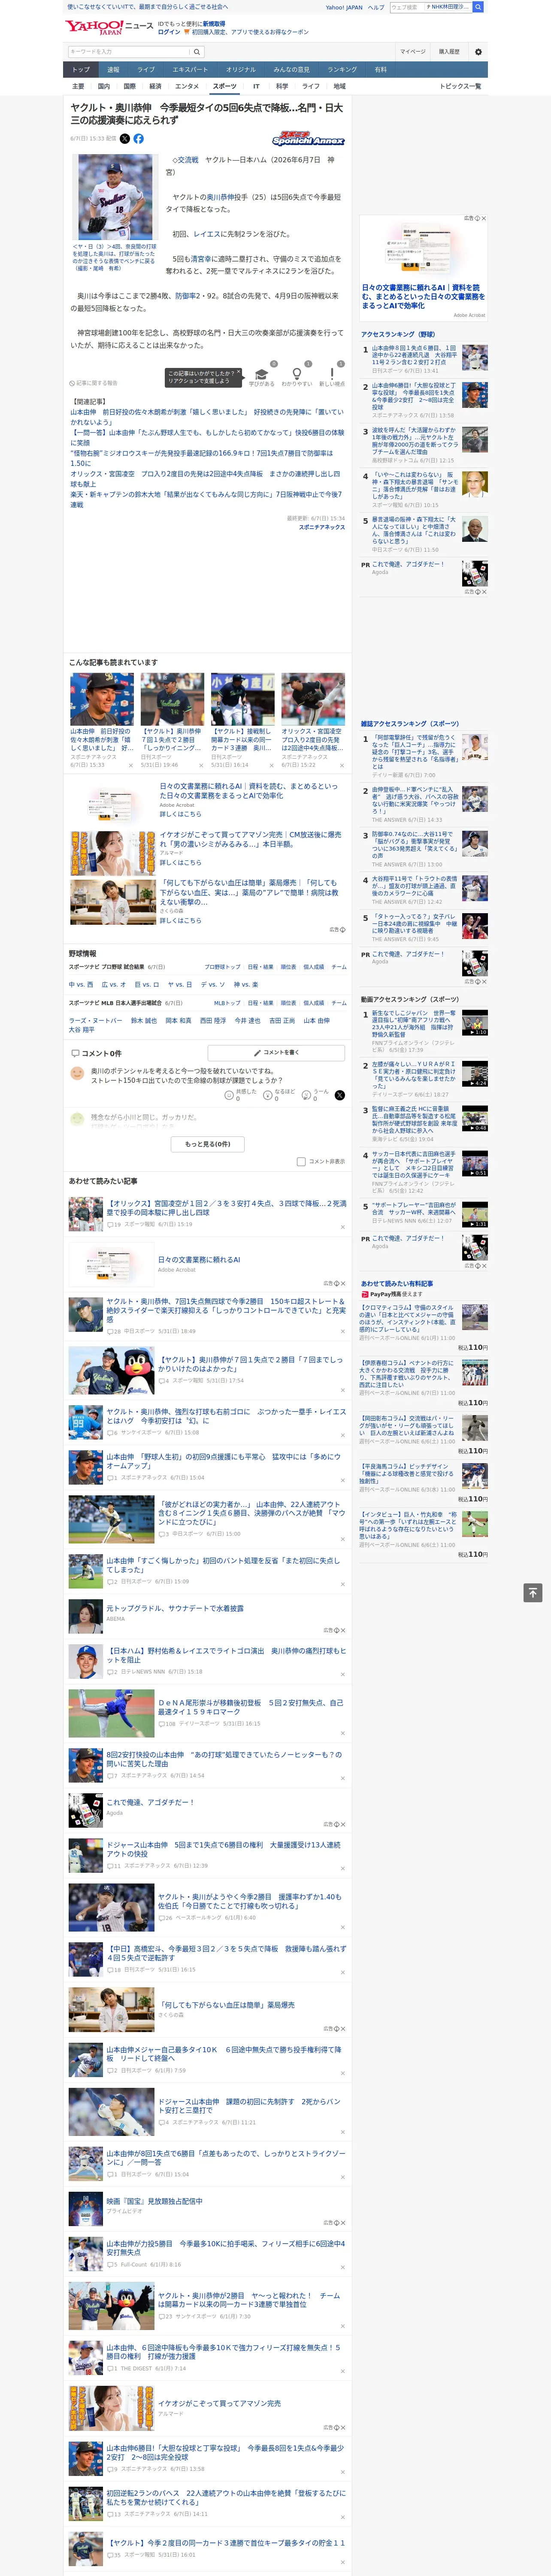Click the top-right web search magnifier button
The image size is (551, 2576).
[x=478, y=7]
